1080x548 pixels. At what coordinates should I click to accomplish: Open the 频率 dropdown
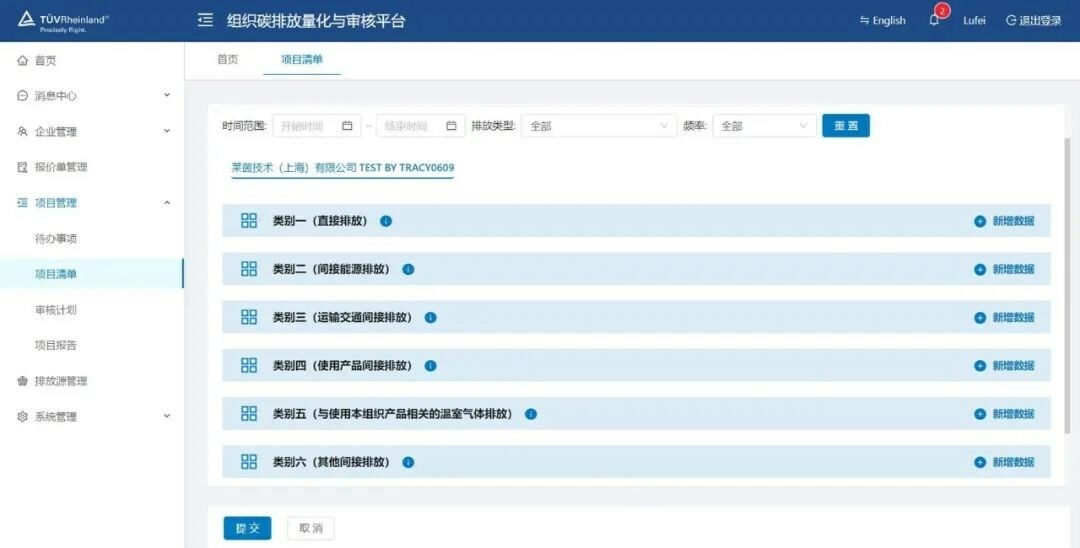pos(764,126)
